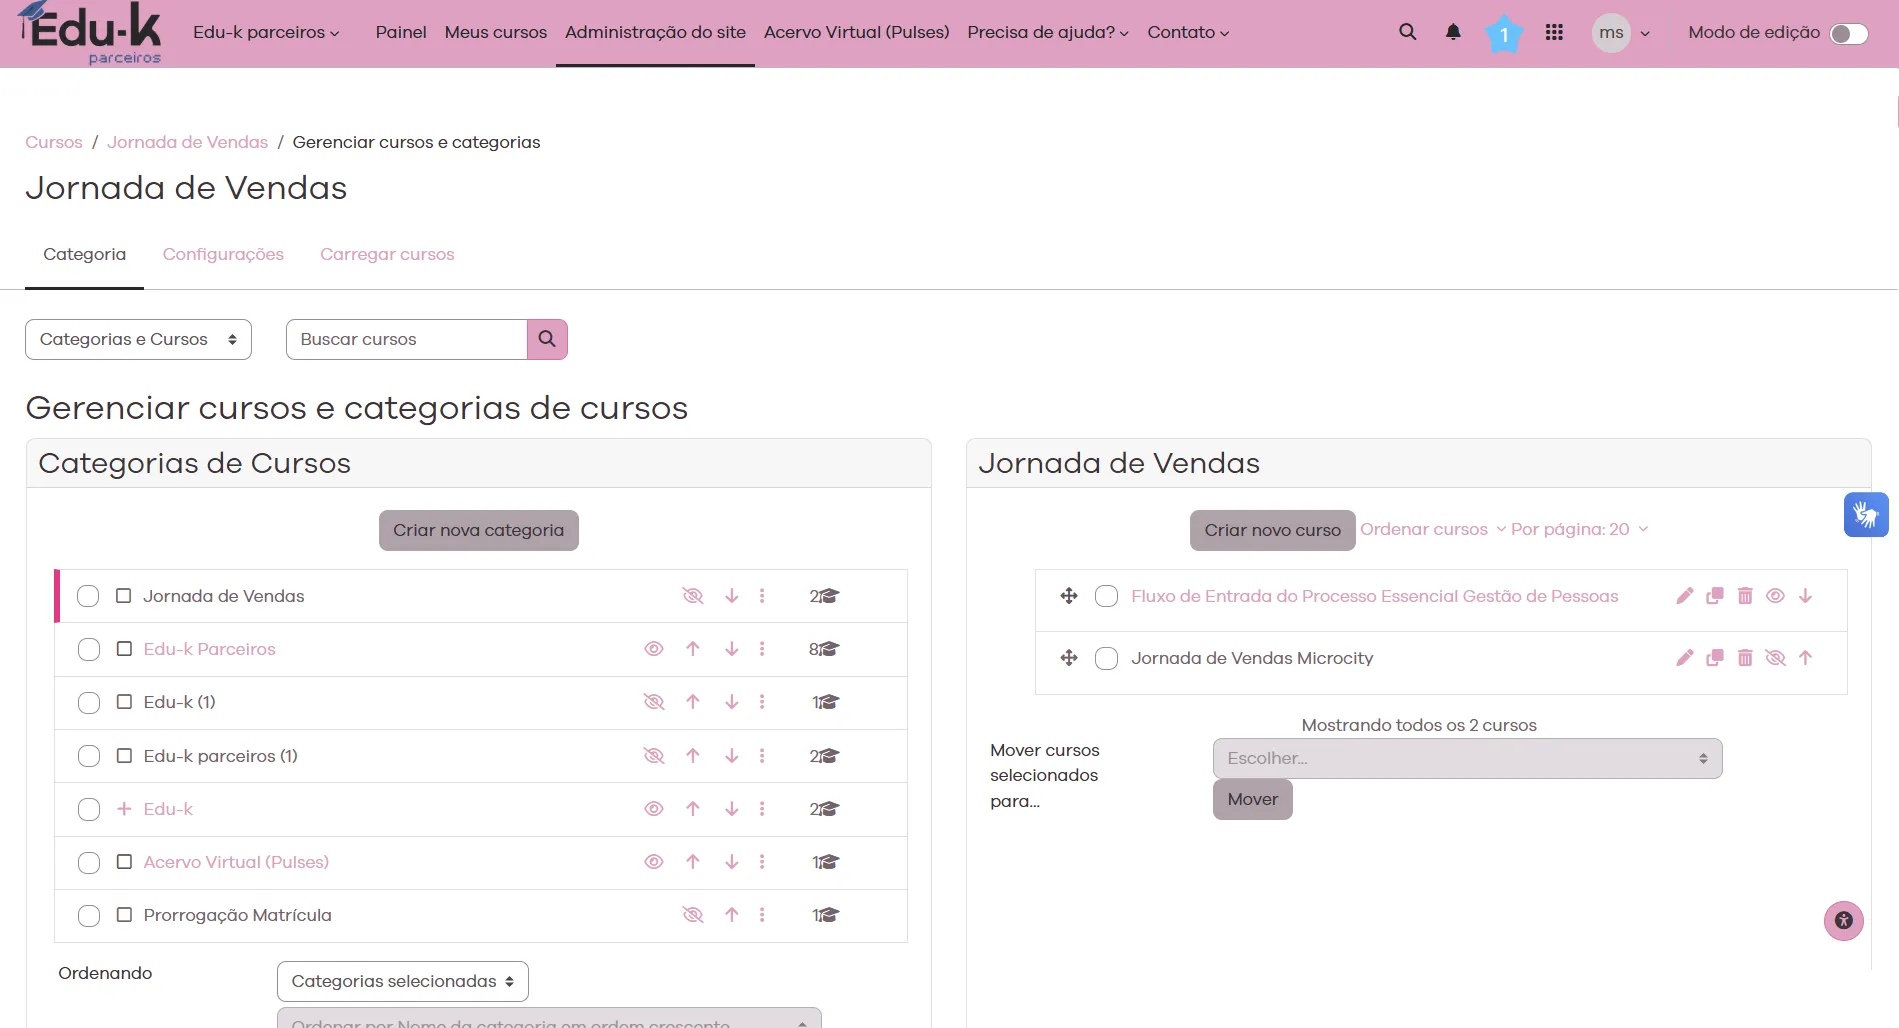Open the notifications bell
The width and height of the screenshot is (1899, 1028).
point(1453,32)
